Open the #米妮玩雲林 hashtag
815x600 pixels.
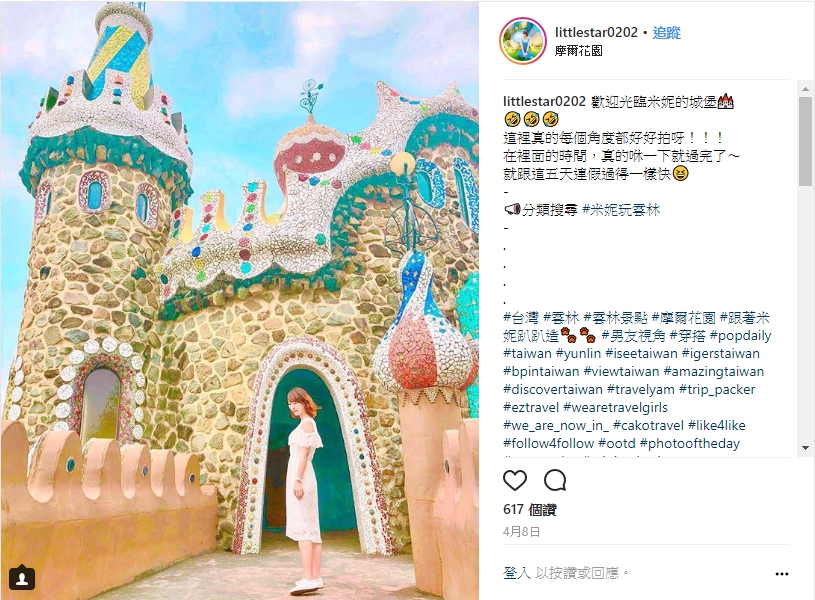[x=621, y=210]
